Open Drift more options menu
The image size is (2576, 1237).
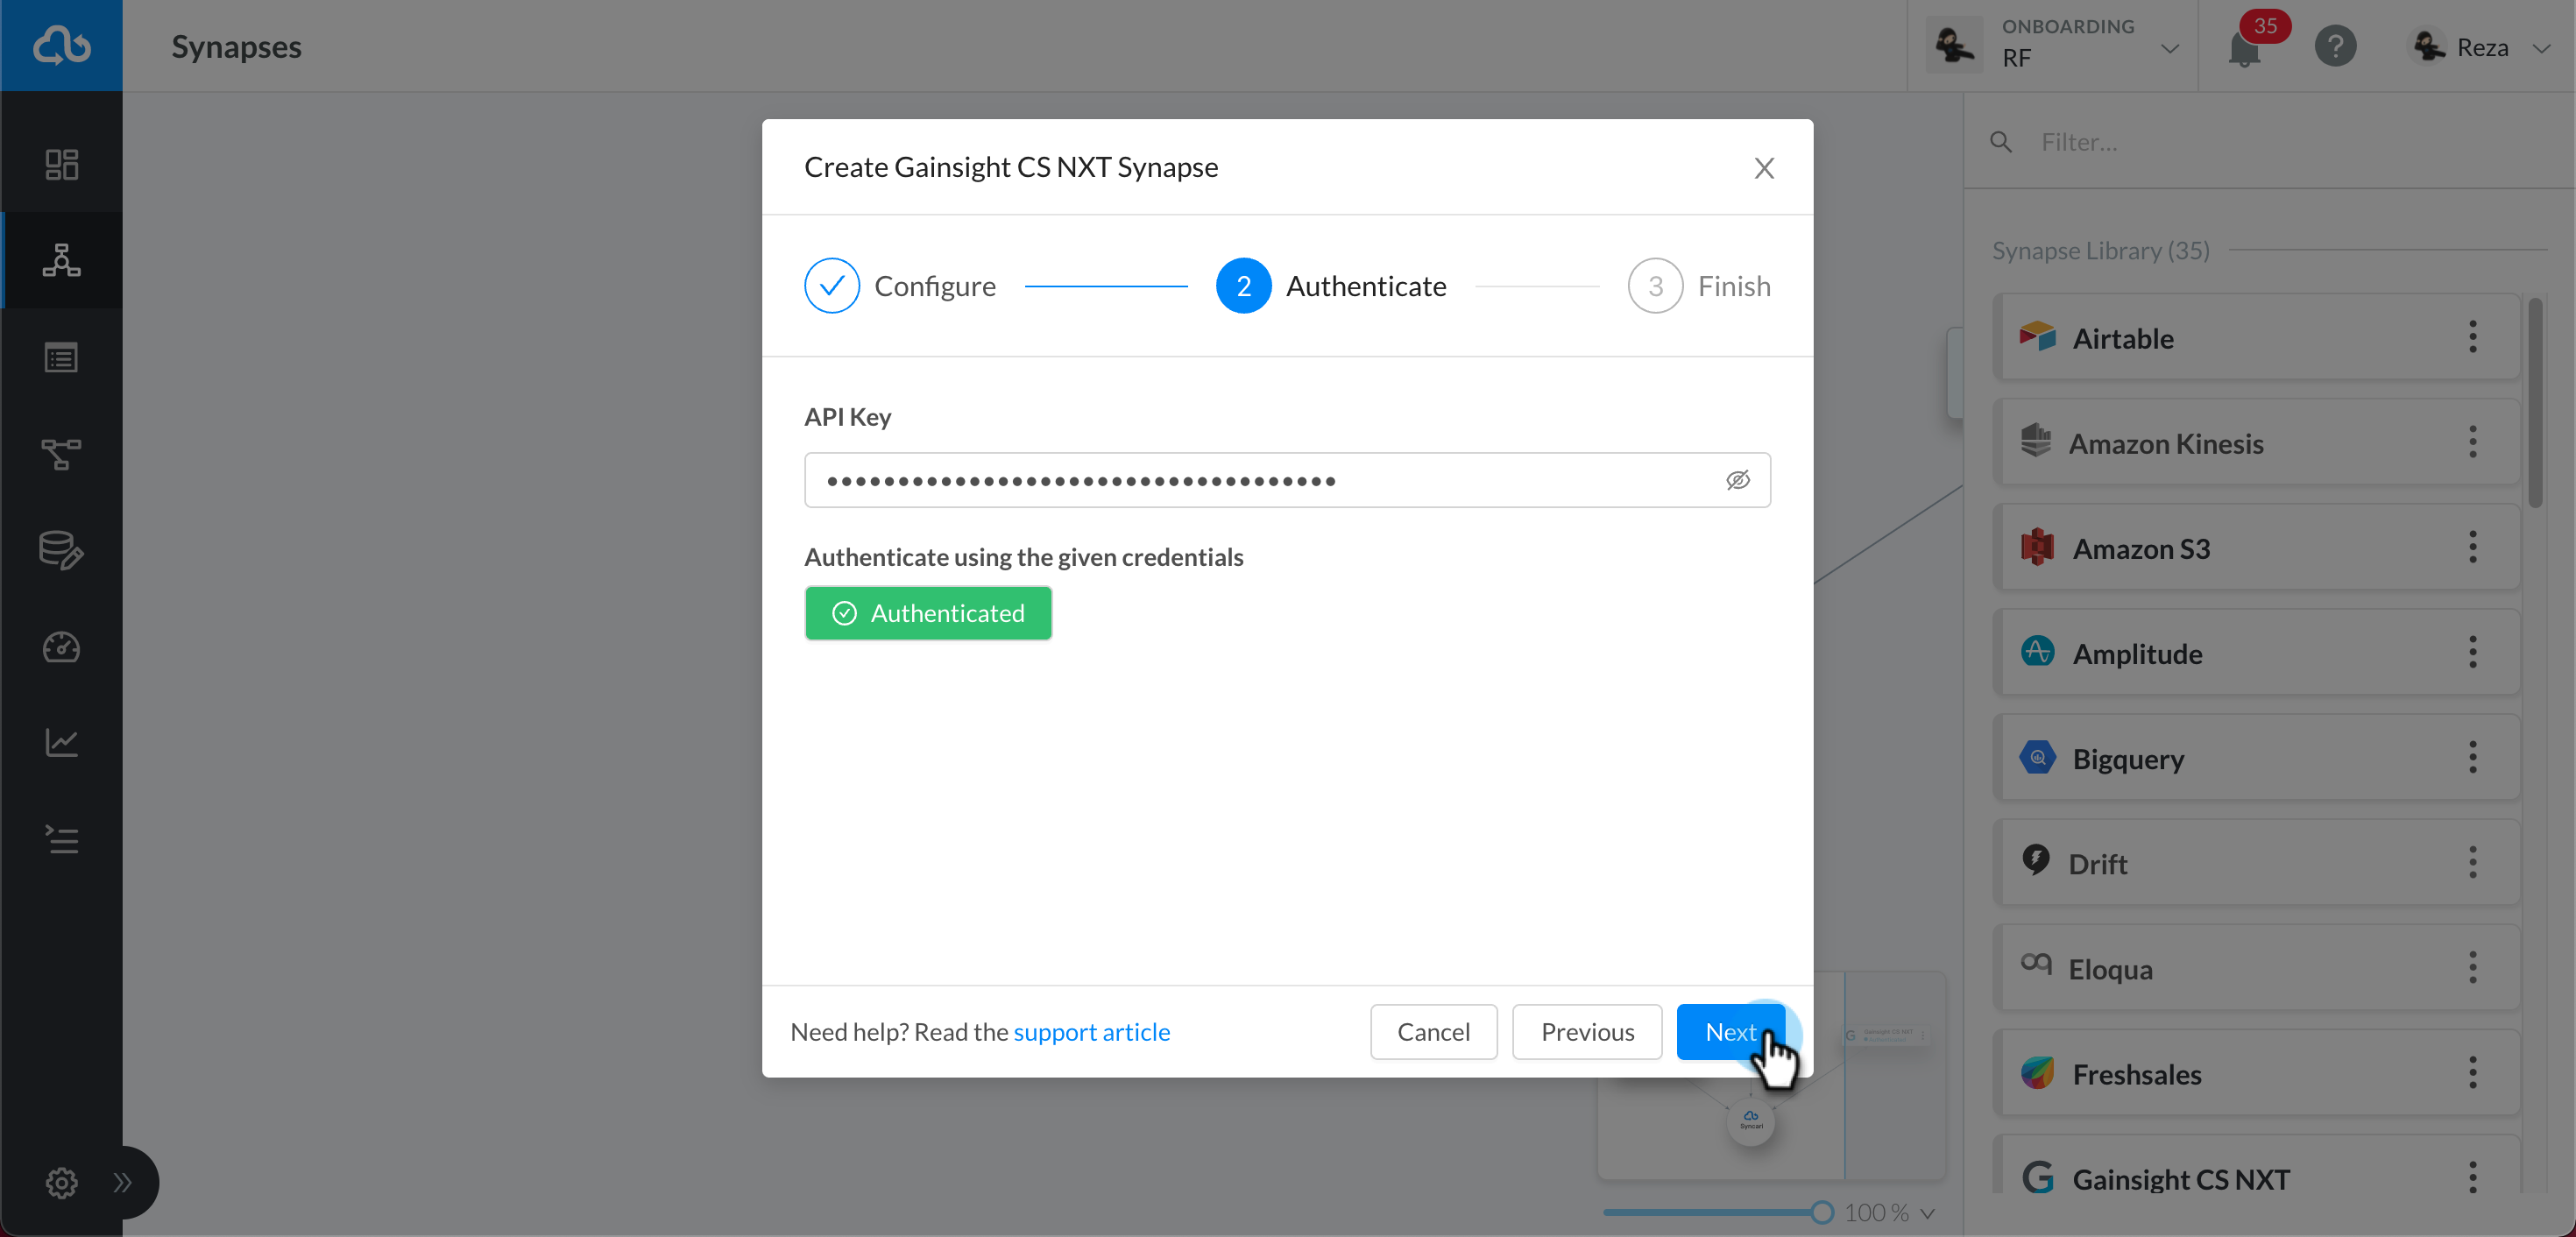click(2472, 862)
